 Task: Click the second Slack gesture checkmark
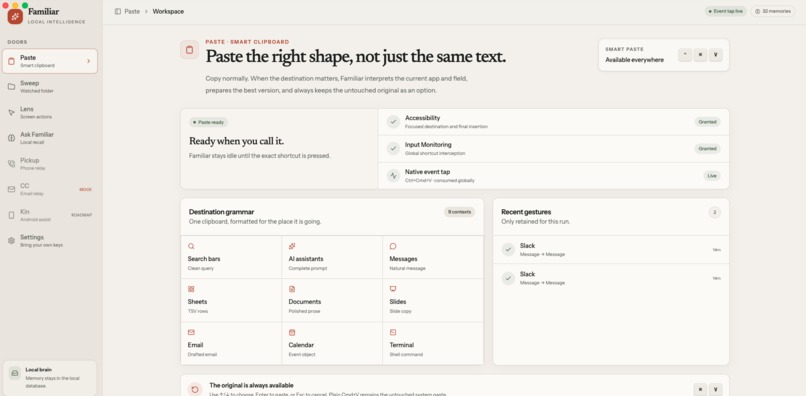[x=508, y=278]
